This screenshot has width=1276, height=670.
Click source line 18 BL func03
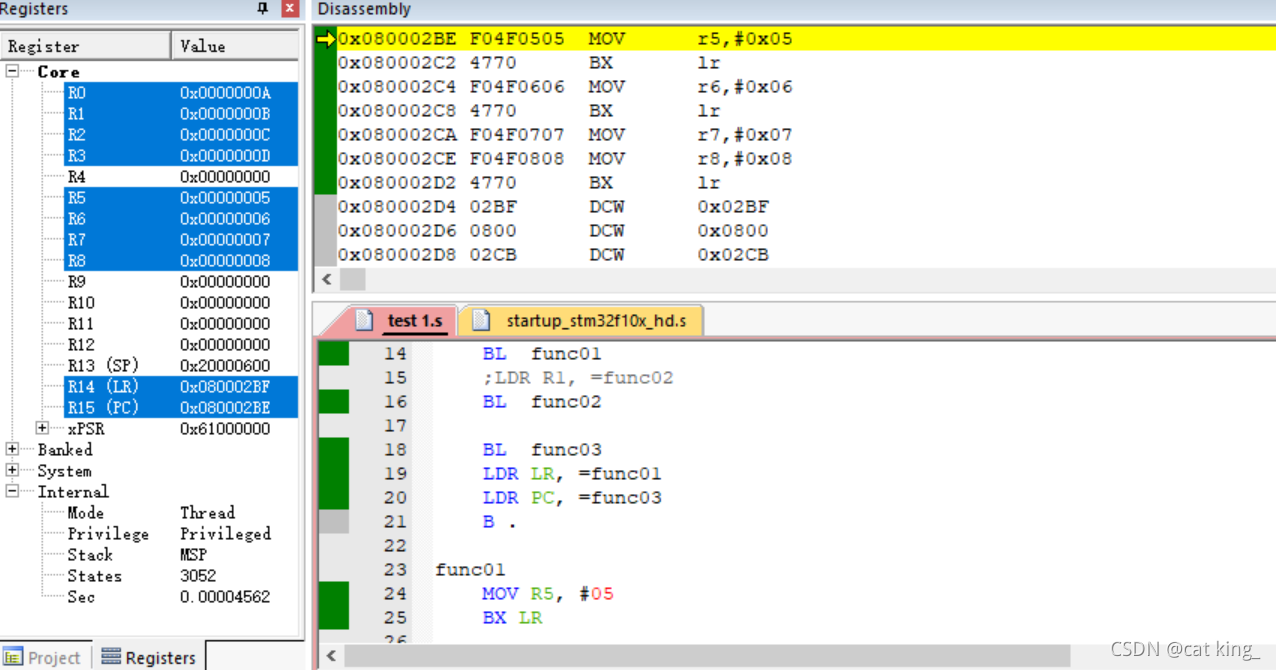coord(542,450)
